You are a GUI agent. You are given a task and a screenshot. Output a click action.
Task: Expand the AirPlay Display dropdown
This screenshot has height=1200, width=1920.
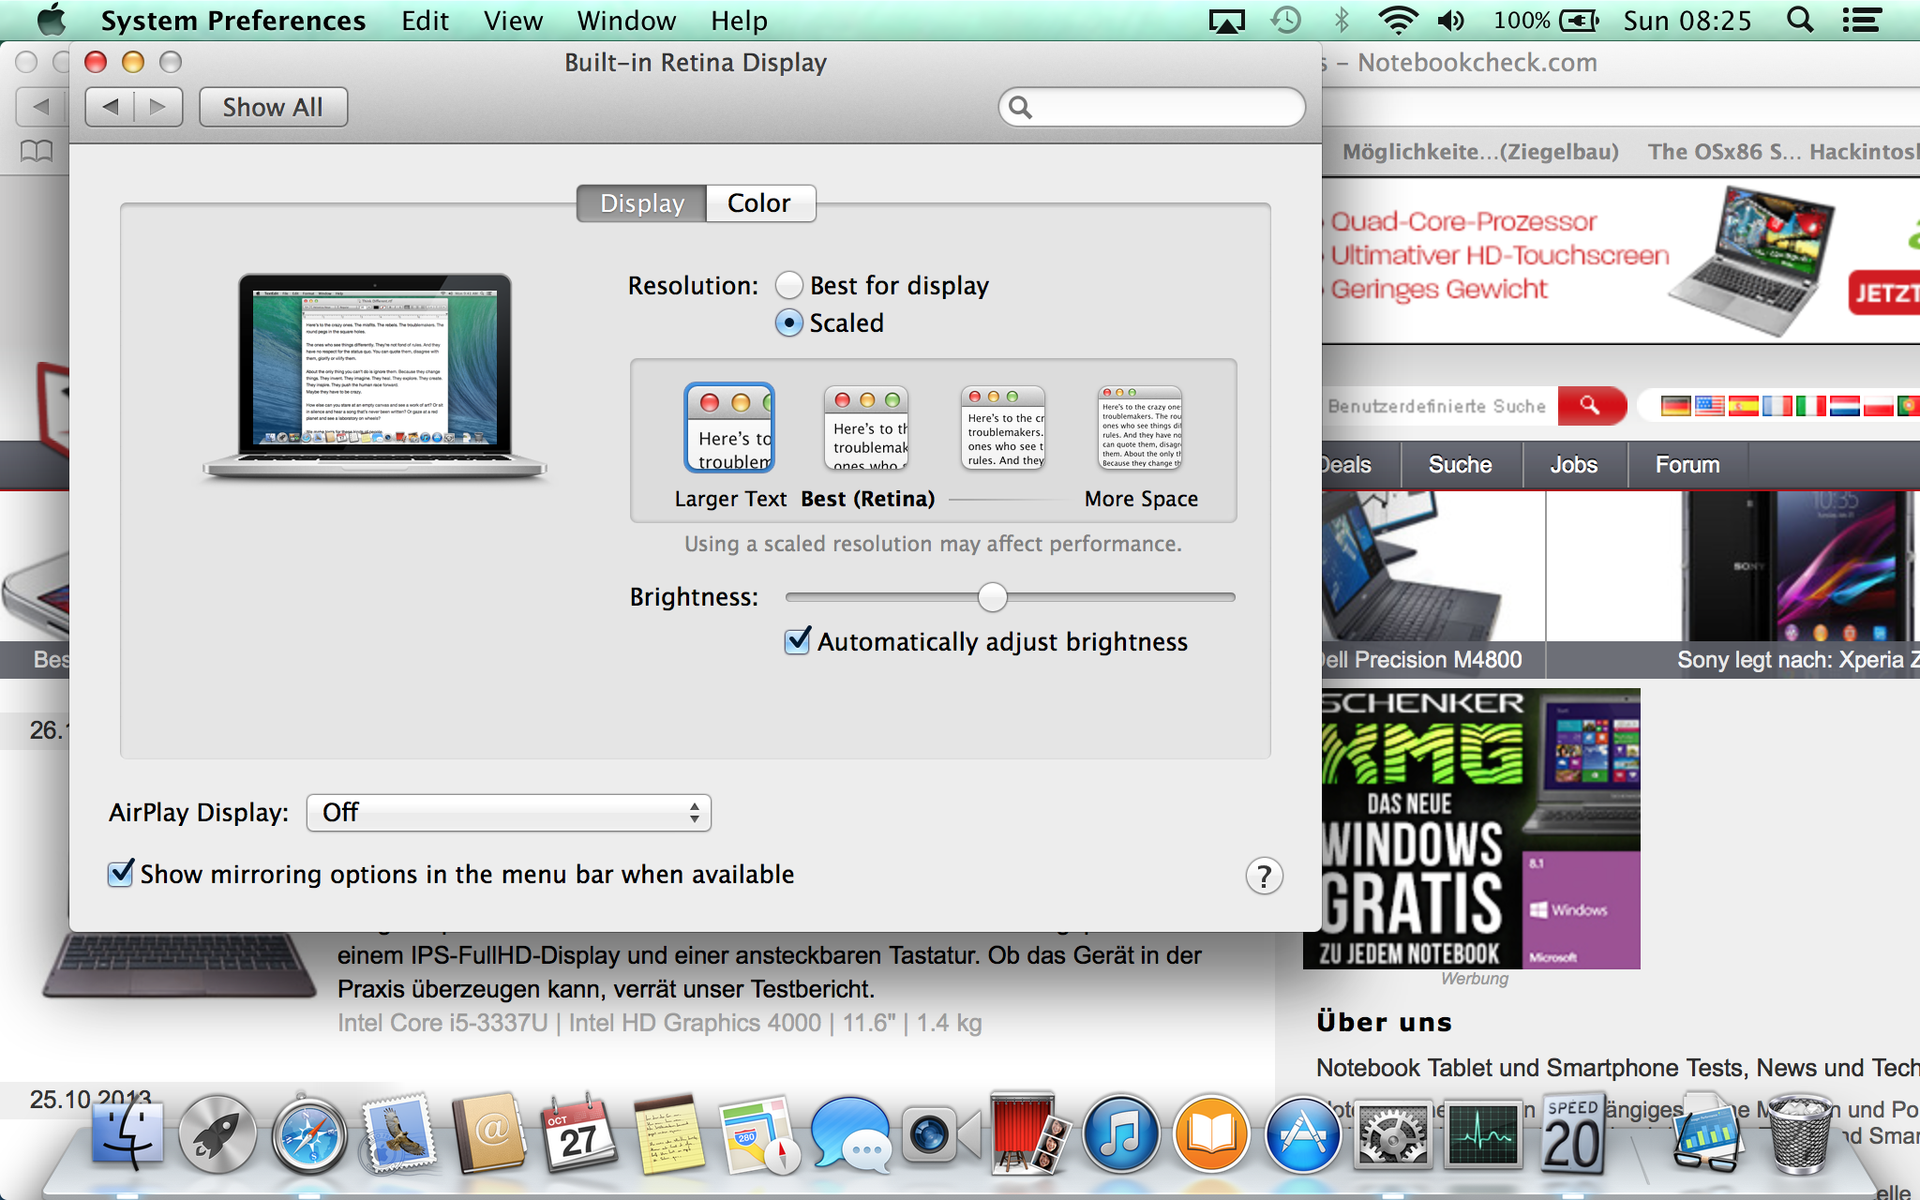tap(509, 813)
